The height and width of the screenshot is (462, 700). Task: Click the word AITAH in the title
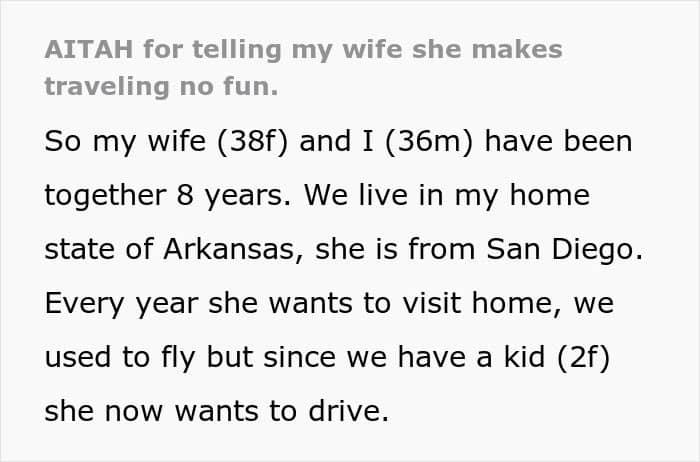click(x=89, y=49)
